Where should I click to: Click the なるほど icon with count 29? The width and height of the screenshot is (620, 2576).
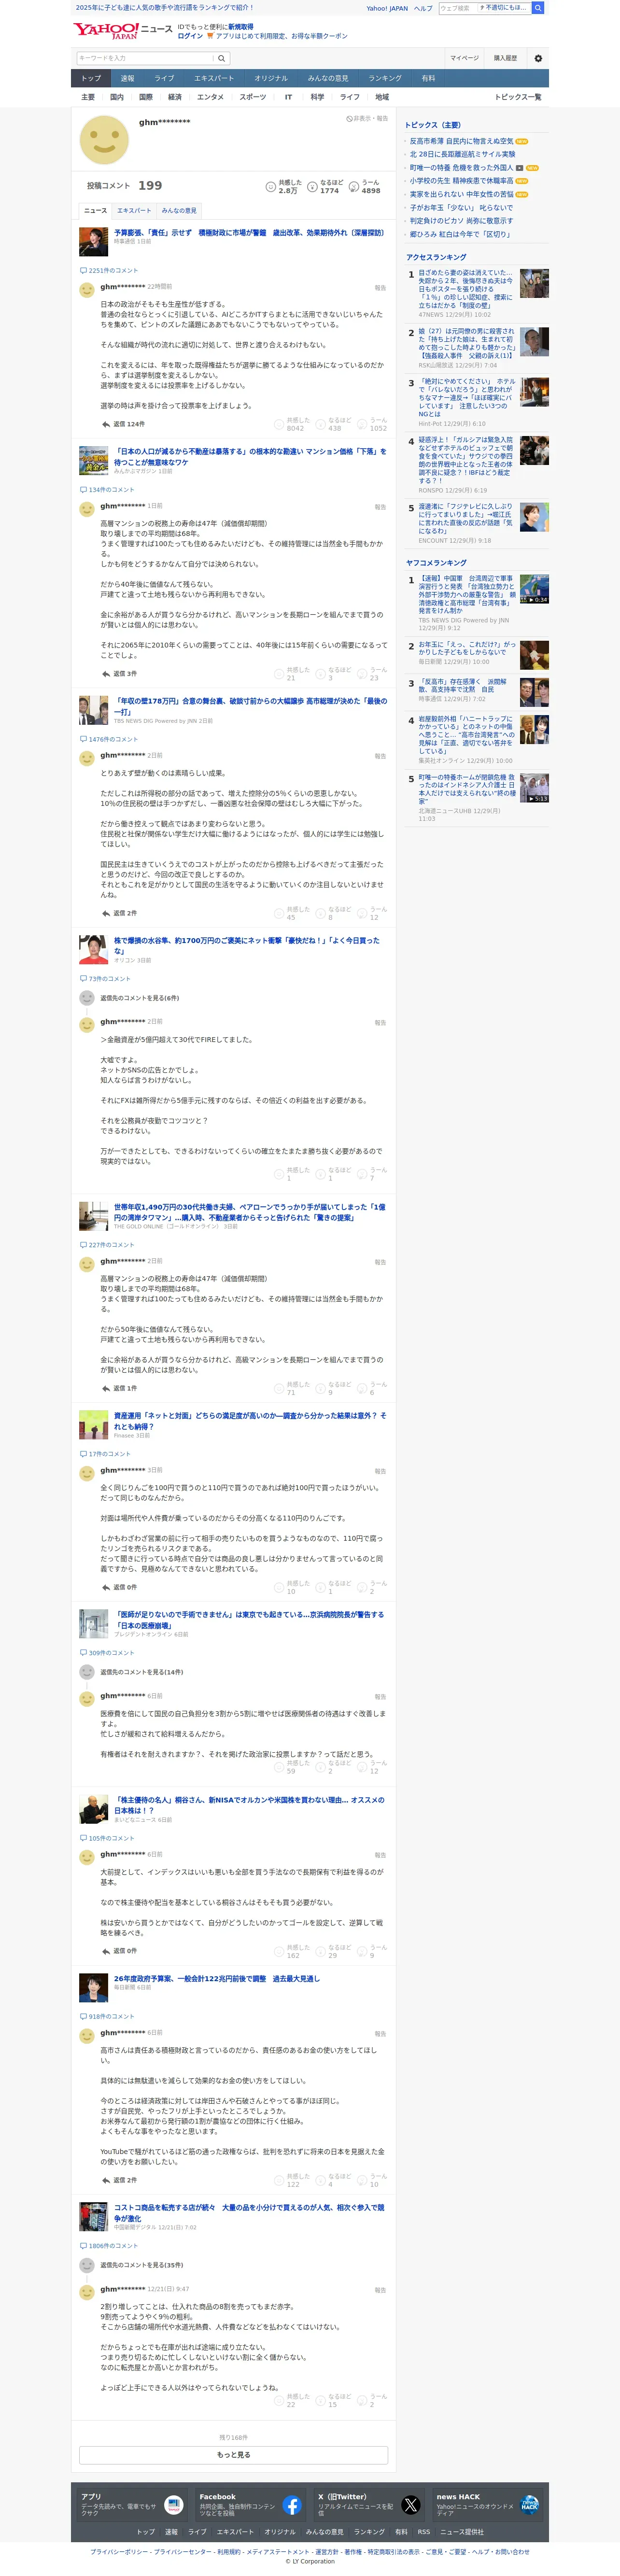coord(321,1951)
